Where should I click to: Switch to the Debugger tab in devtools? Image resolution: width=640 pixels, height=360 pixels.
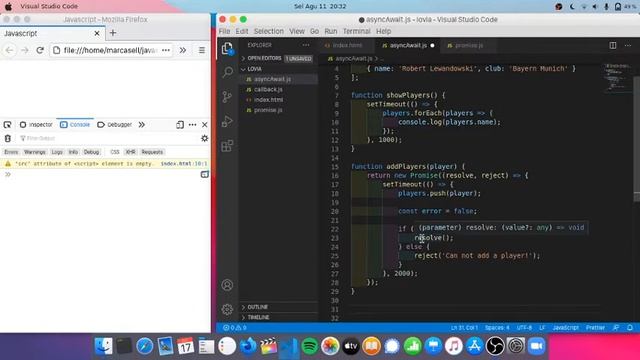[x=115, y=124]
